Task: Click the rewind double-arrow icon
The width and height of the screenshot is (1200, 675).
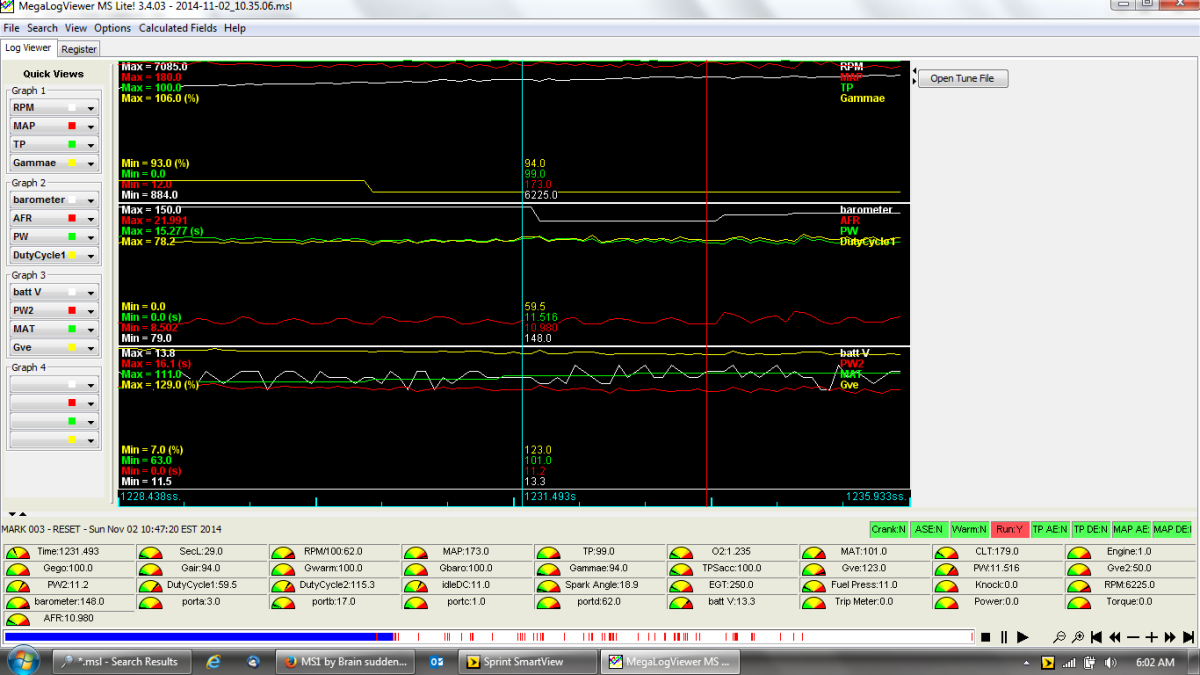Action: [1114, 637]
